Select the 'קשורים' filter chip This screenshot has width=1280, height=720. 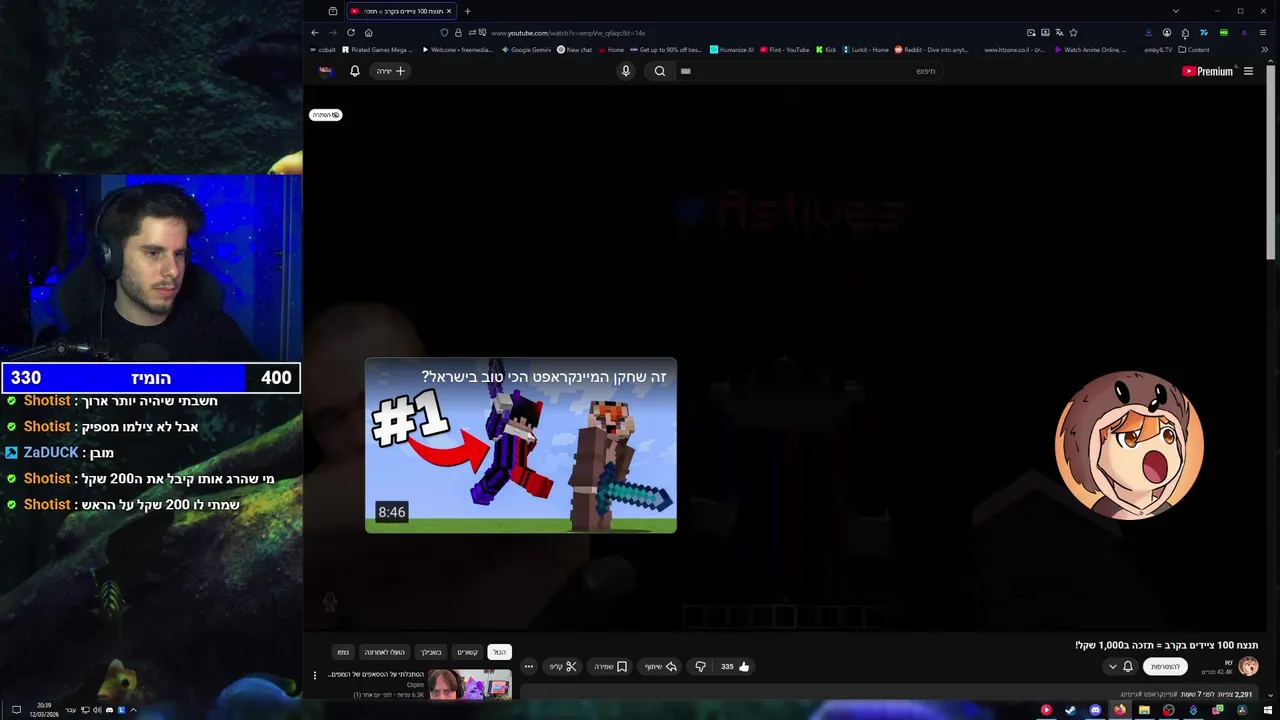467,652
